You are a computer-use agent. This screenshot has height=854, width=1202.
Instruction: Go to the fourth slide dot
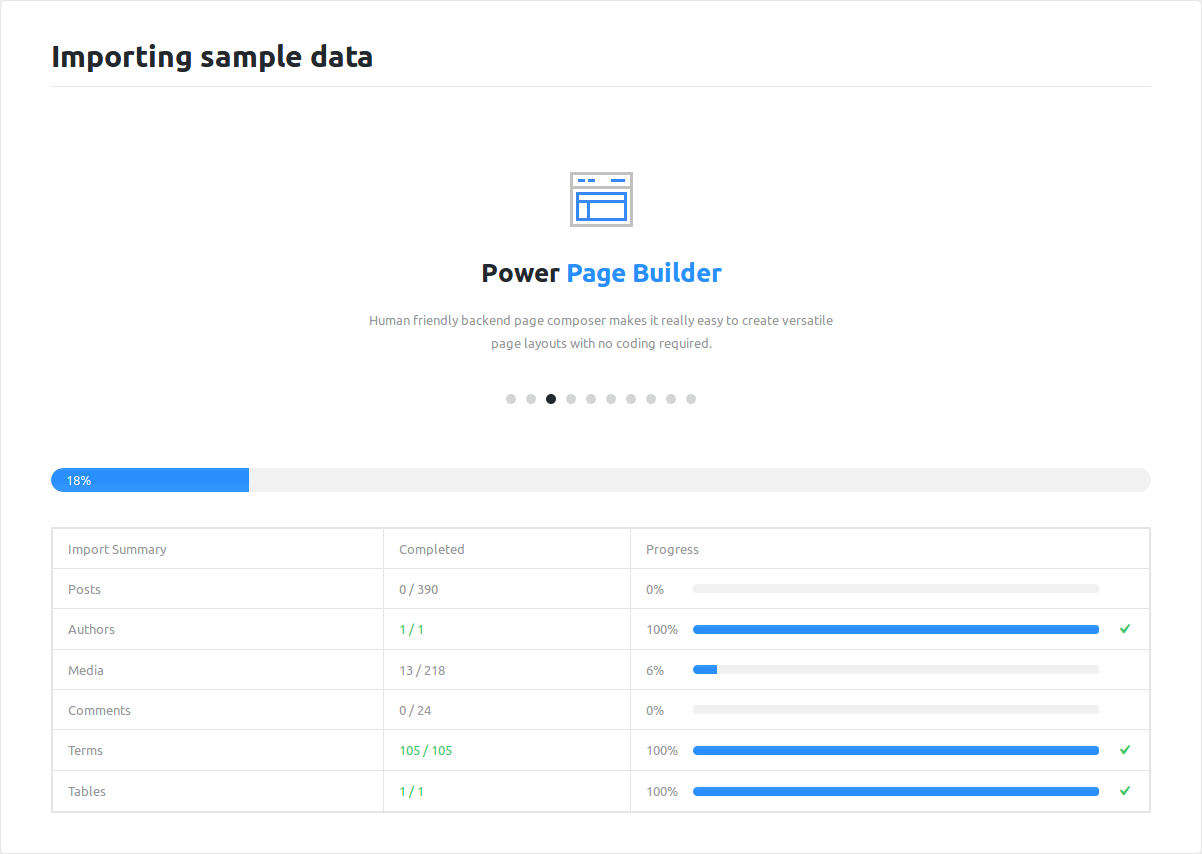point(571,399)
